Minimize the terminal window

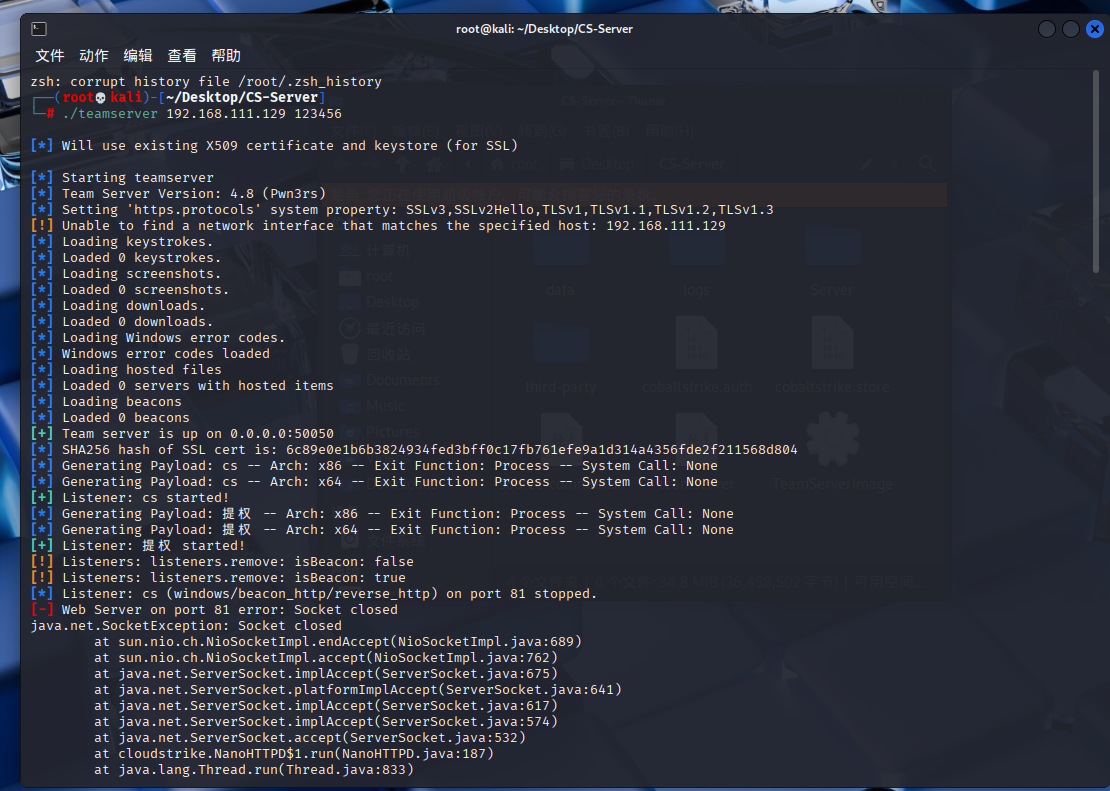point(1046,29)
